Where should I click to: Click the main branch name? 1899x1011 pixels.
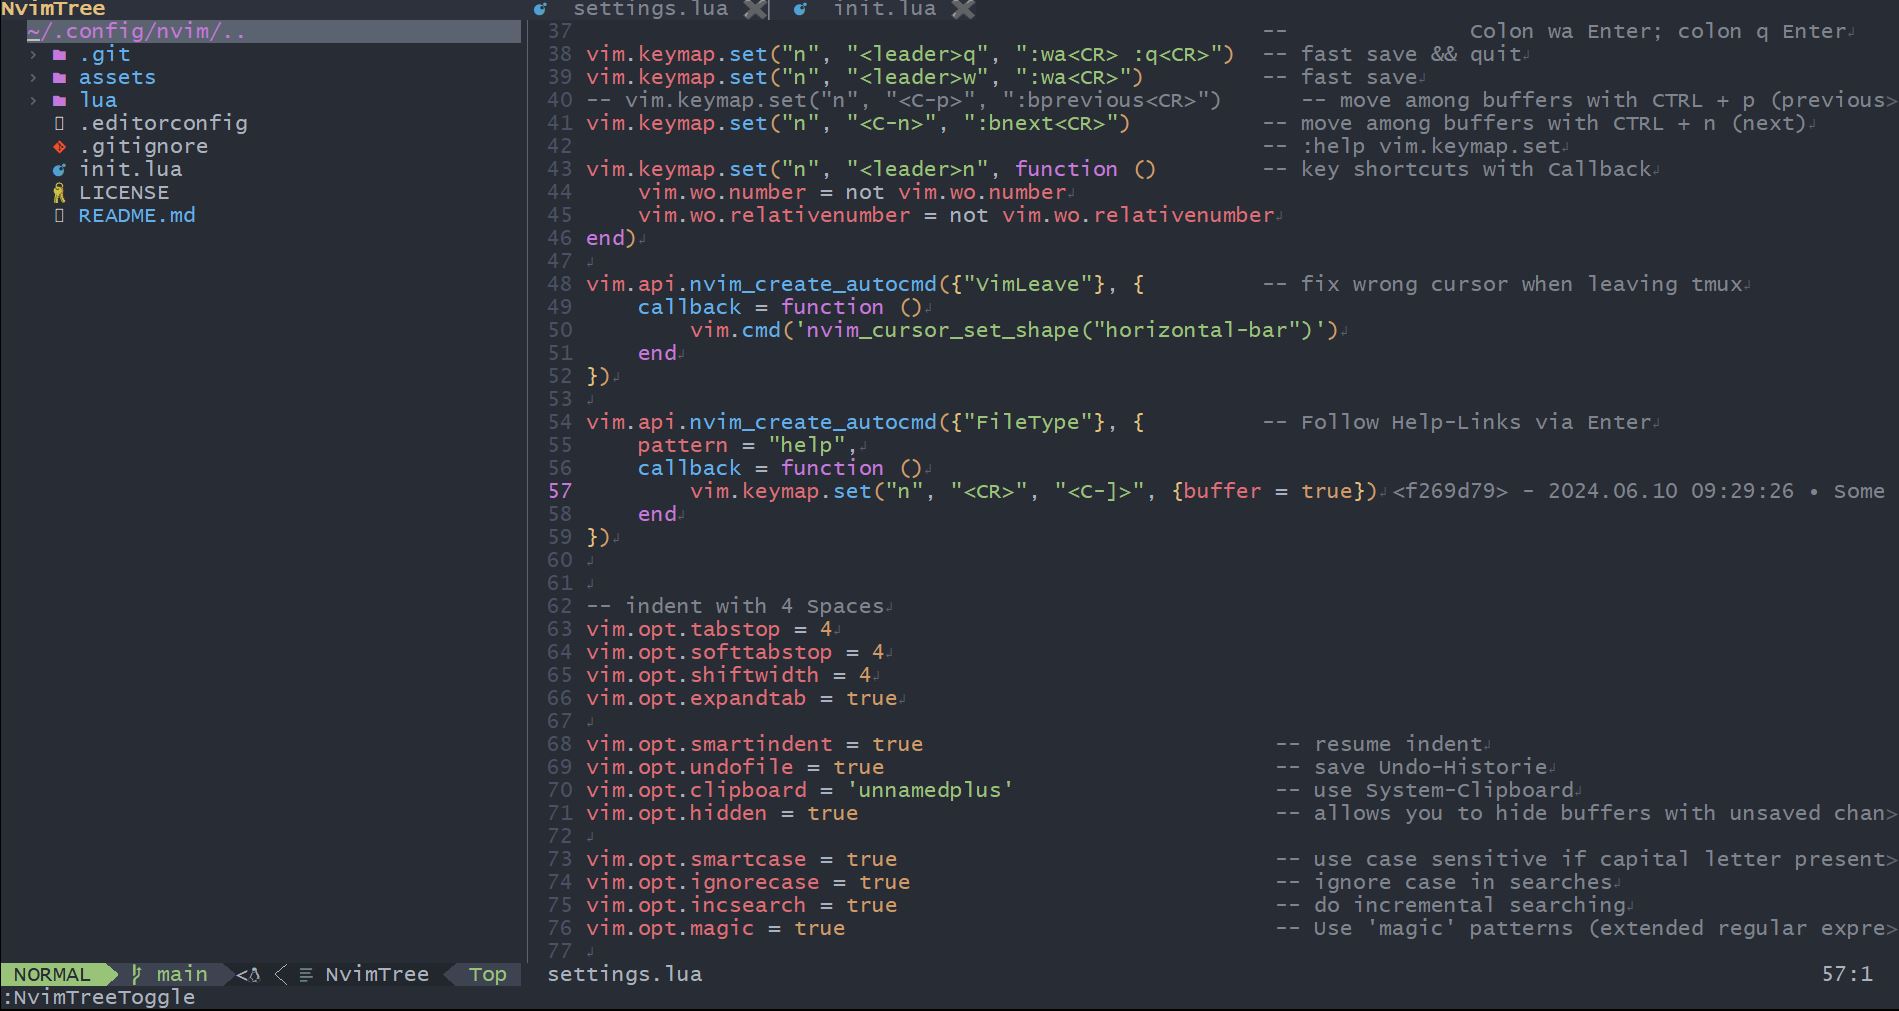pos(182,974)
